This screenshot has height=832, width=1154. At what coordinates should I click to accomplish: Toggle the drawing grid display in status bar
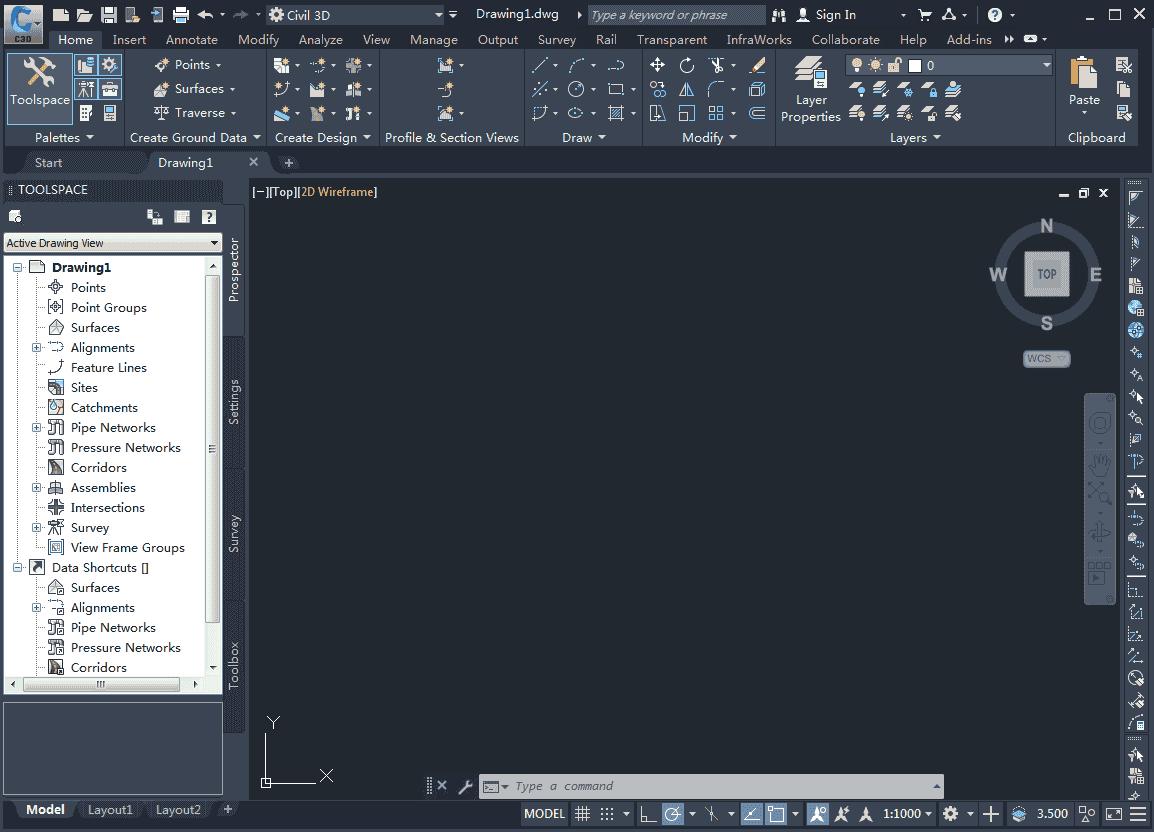[x=582, y=814]
